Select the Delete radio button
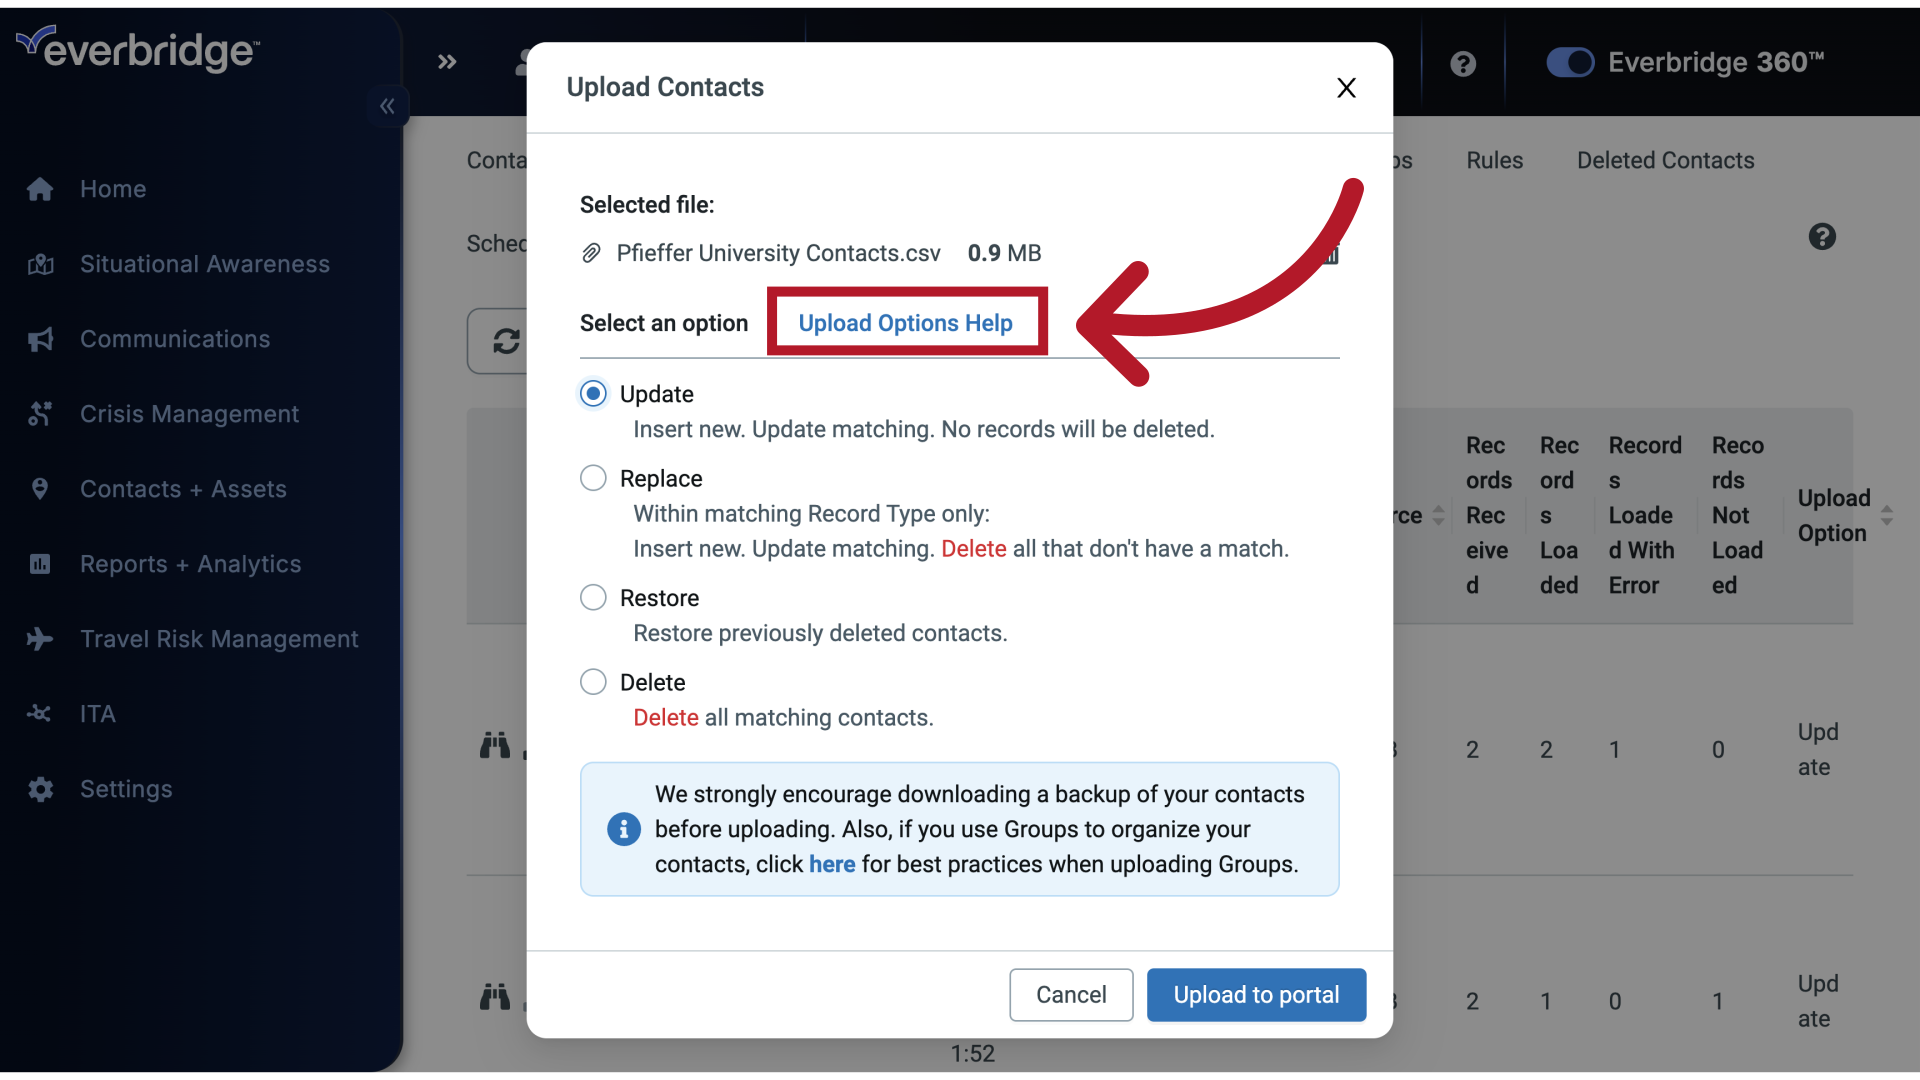The image size is (1920, 1080). coord(593,682)
